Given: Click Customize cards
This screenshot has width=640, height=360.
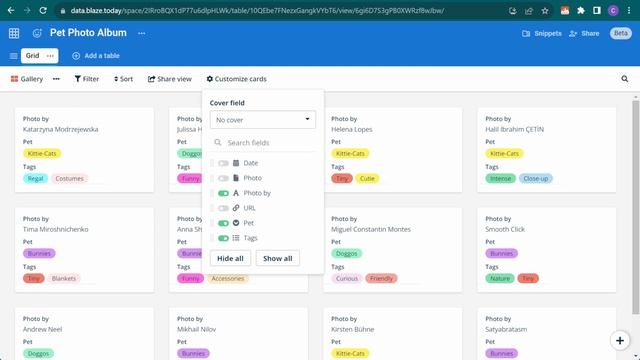Looking at the screenshot, I should pos(237,79).
